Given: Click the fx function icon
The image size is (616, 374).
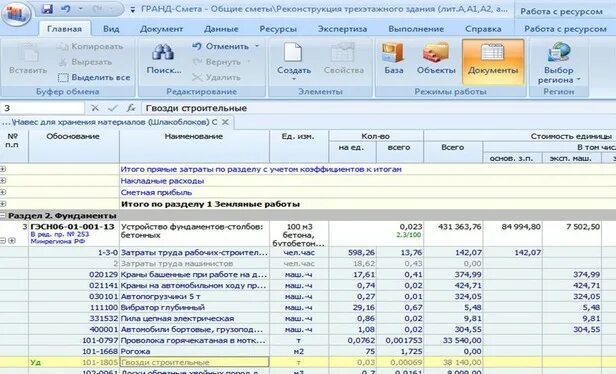Looking at the screenshot, I should pyautogui.click(x=131, y=108).
